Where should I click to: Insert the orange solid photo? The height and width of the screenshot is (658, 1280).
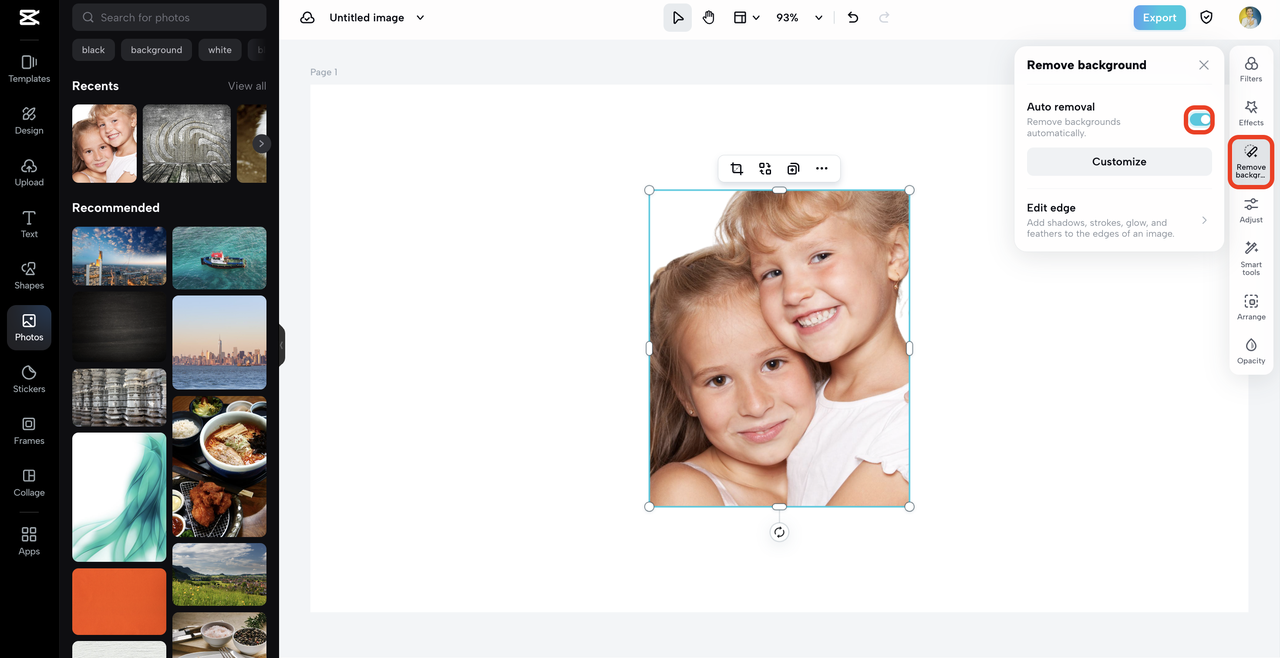pyautogui.click(x=119, y=602)
